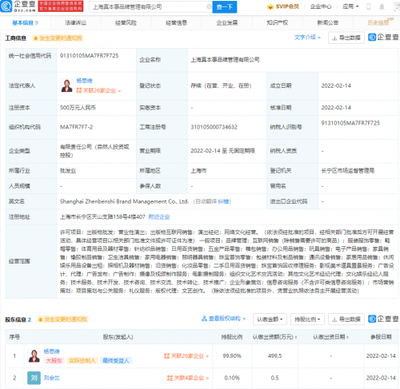Switch to the 知识产权 tab

277,23
